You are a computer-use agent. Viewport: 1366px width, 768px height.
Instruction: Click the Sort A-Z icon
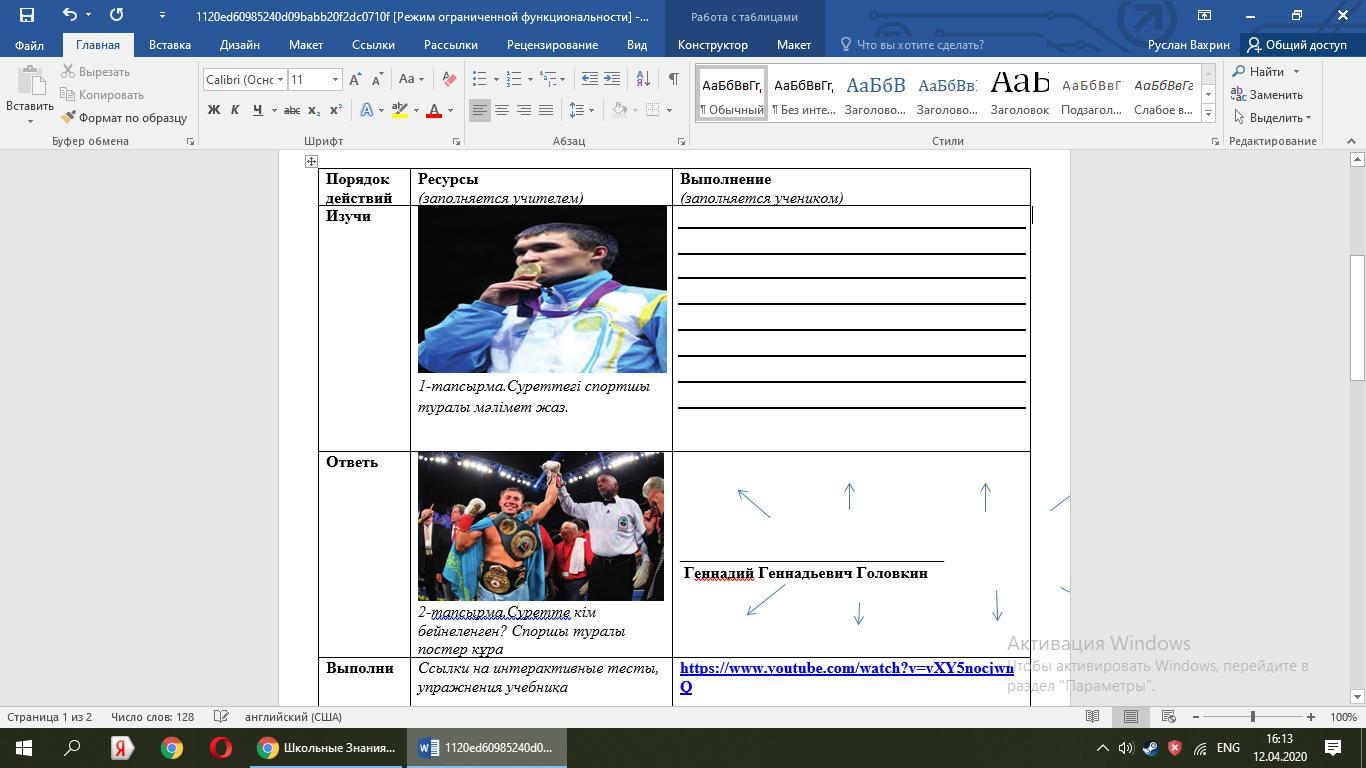[643, 79]
